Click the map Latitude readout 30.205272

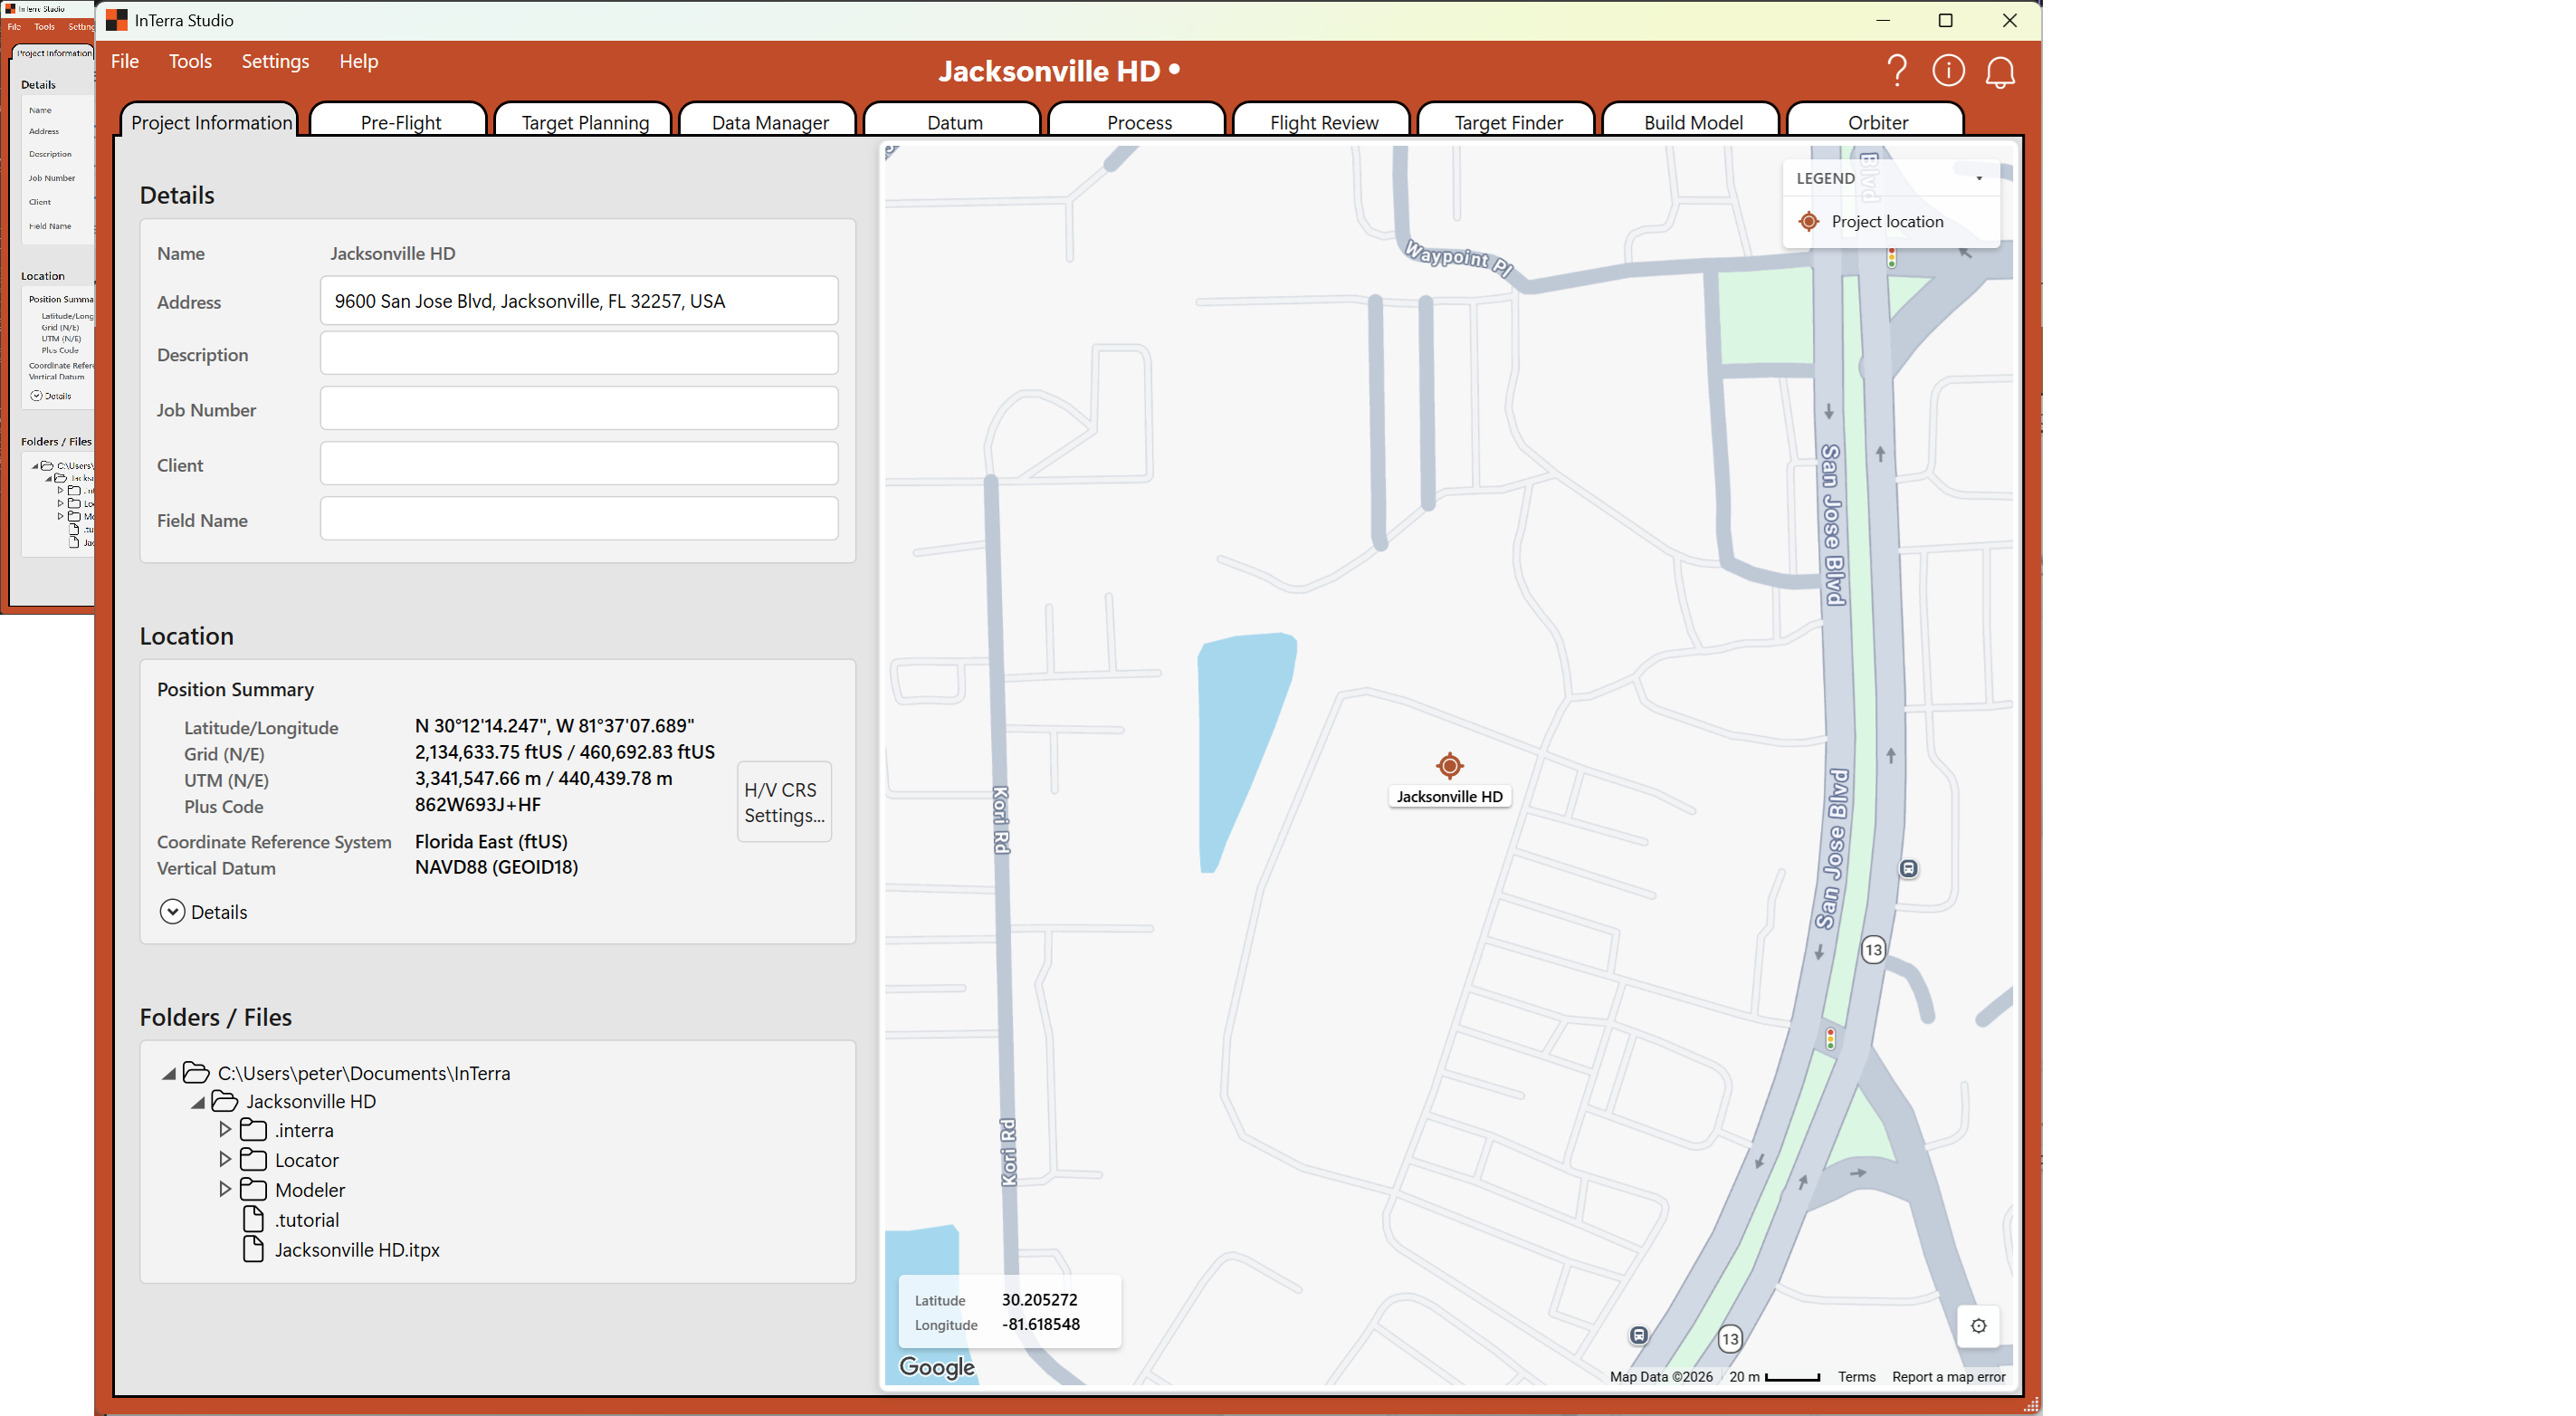(1040, 1300)
